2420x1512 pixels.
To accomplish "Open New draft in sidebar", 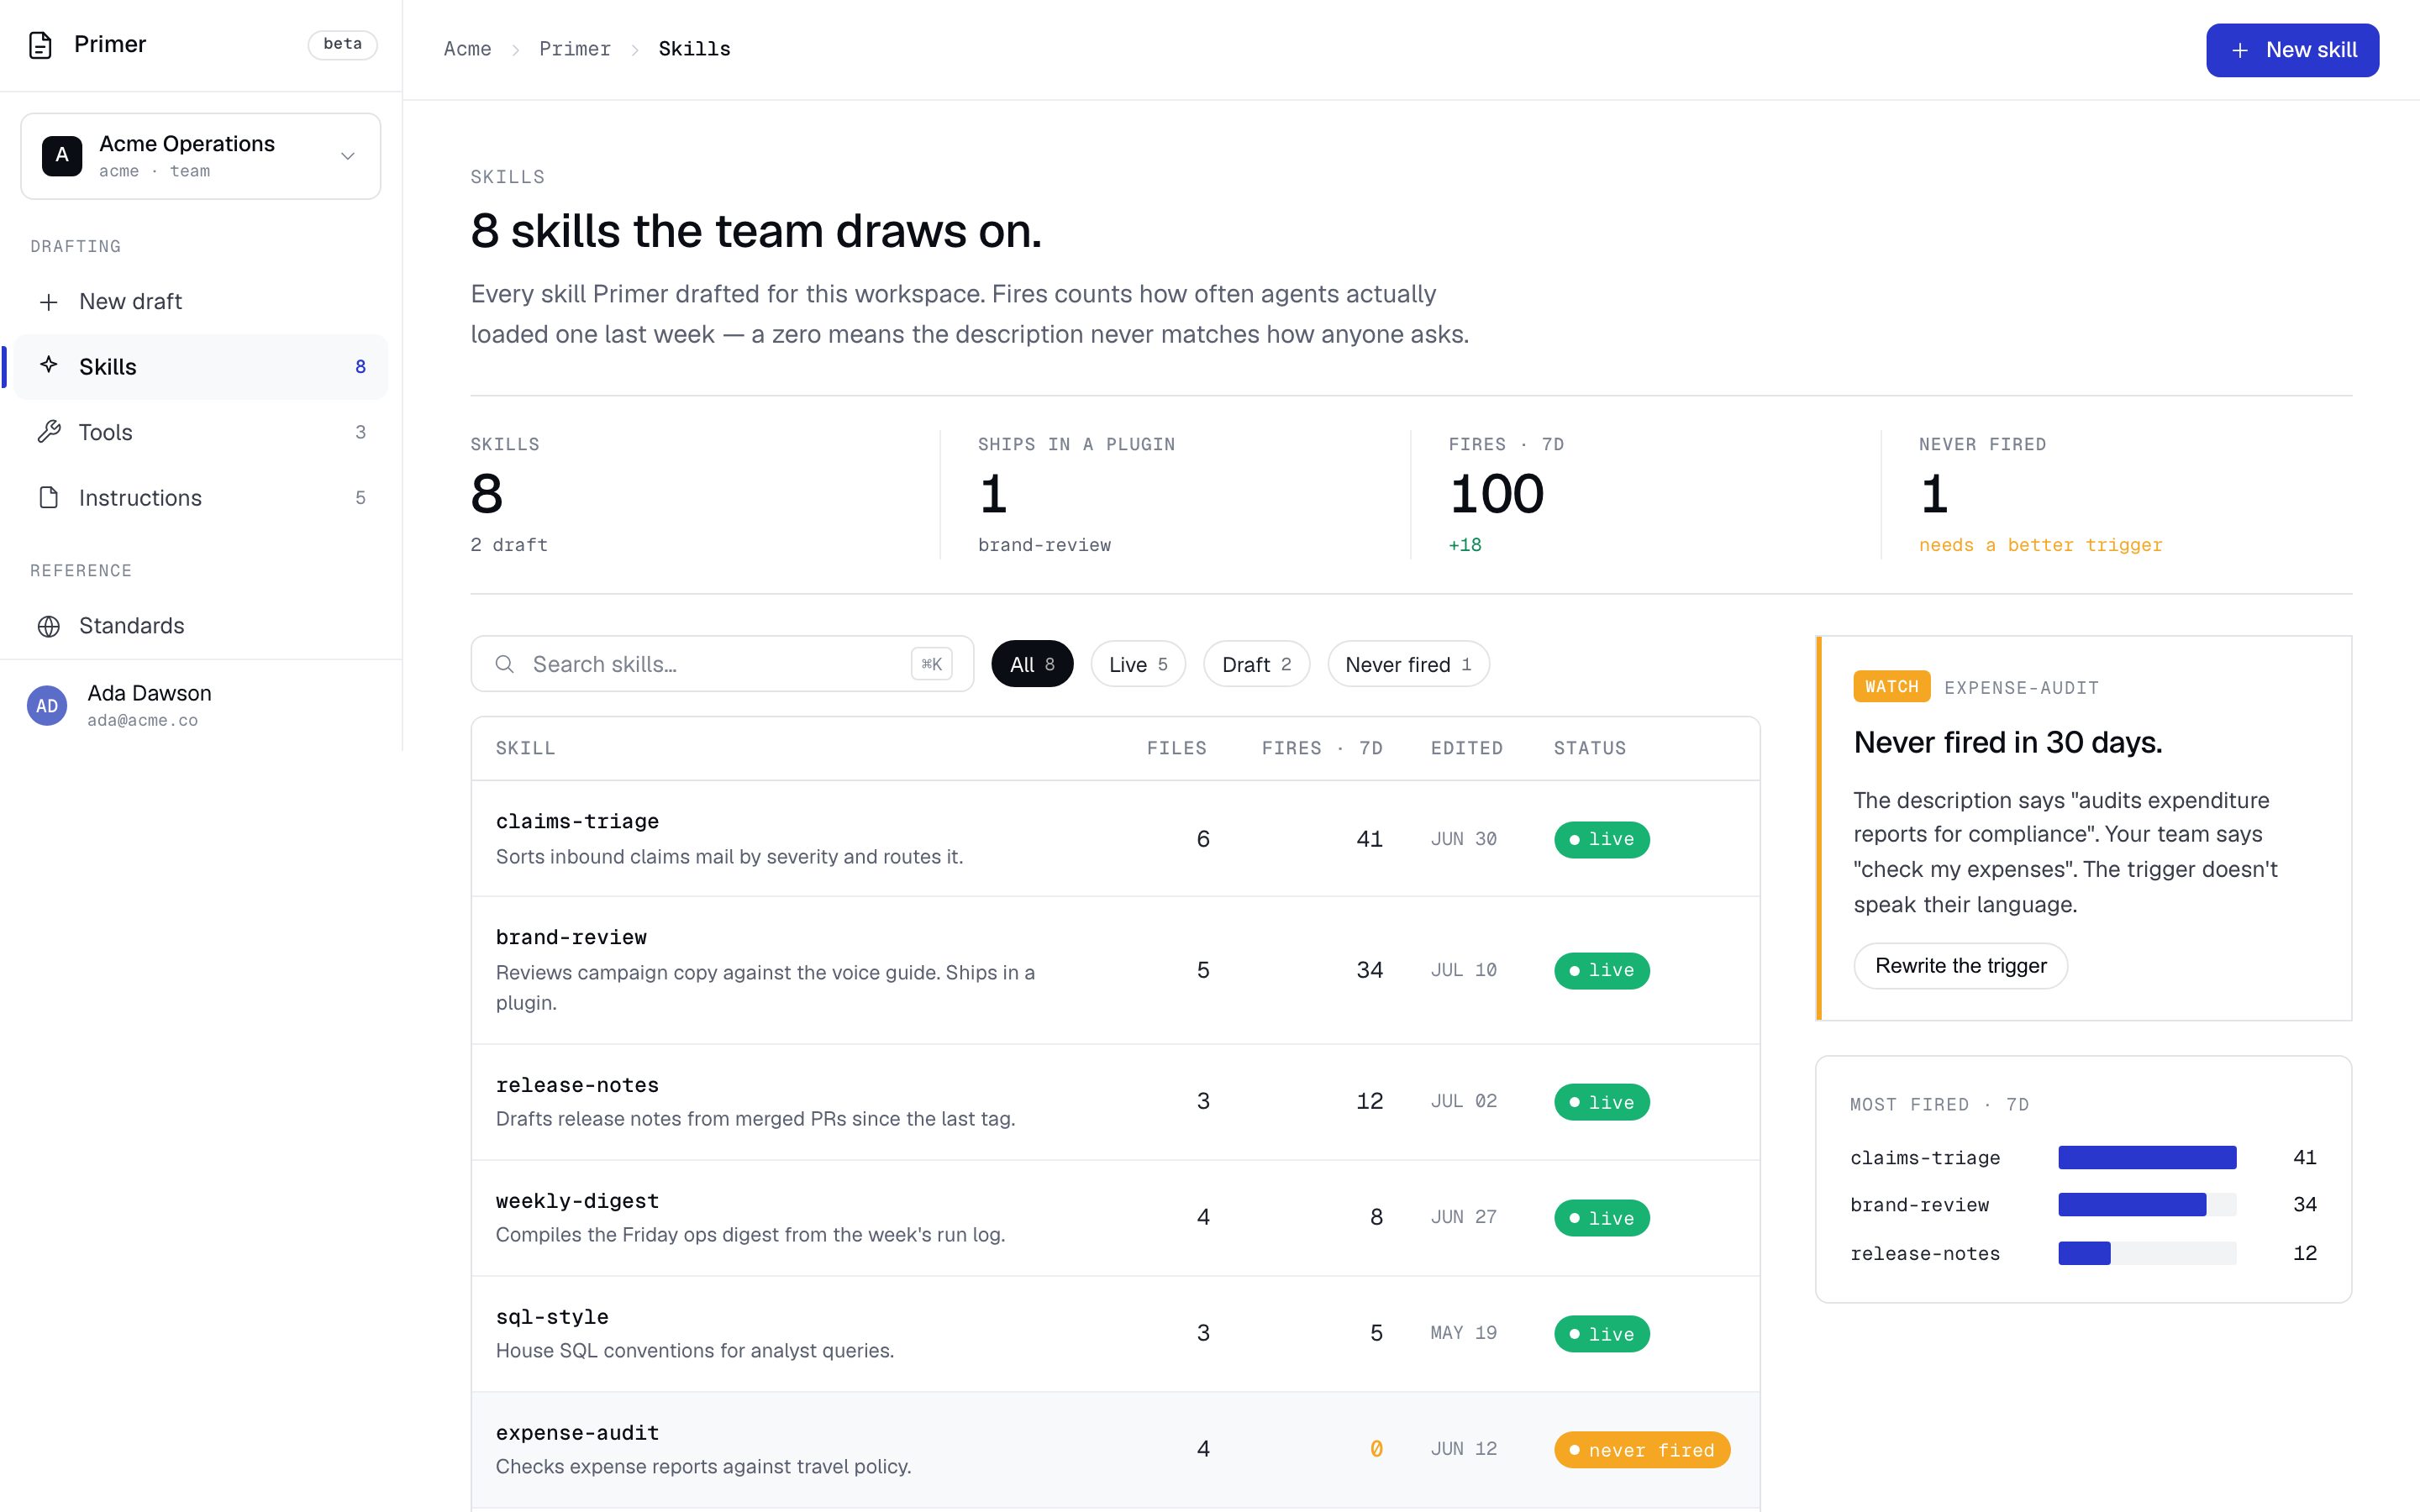I will [x=200, y=302].
